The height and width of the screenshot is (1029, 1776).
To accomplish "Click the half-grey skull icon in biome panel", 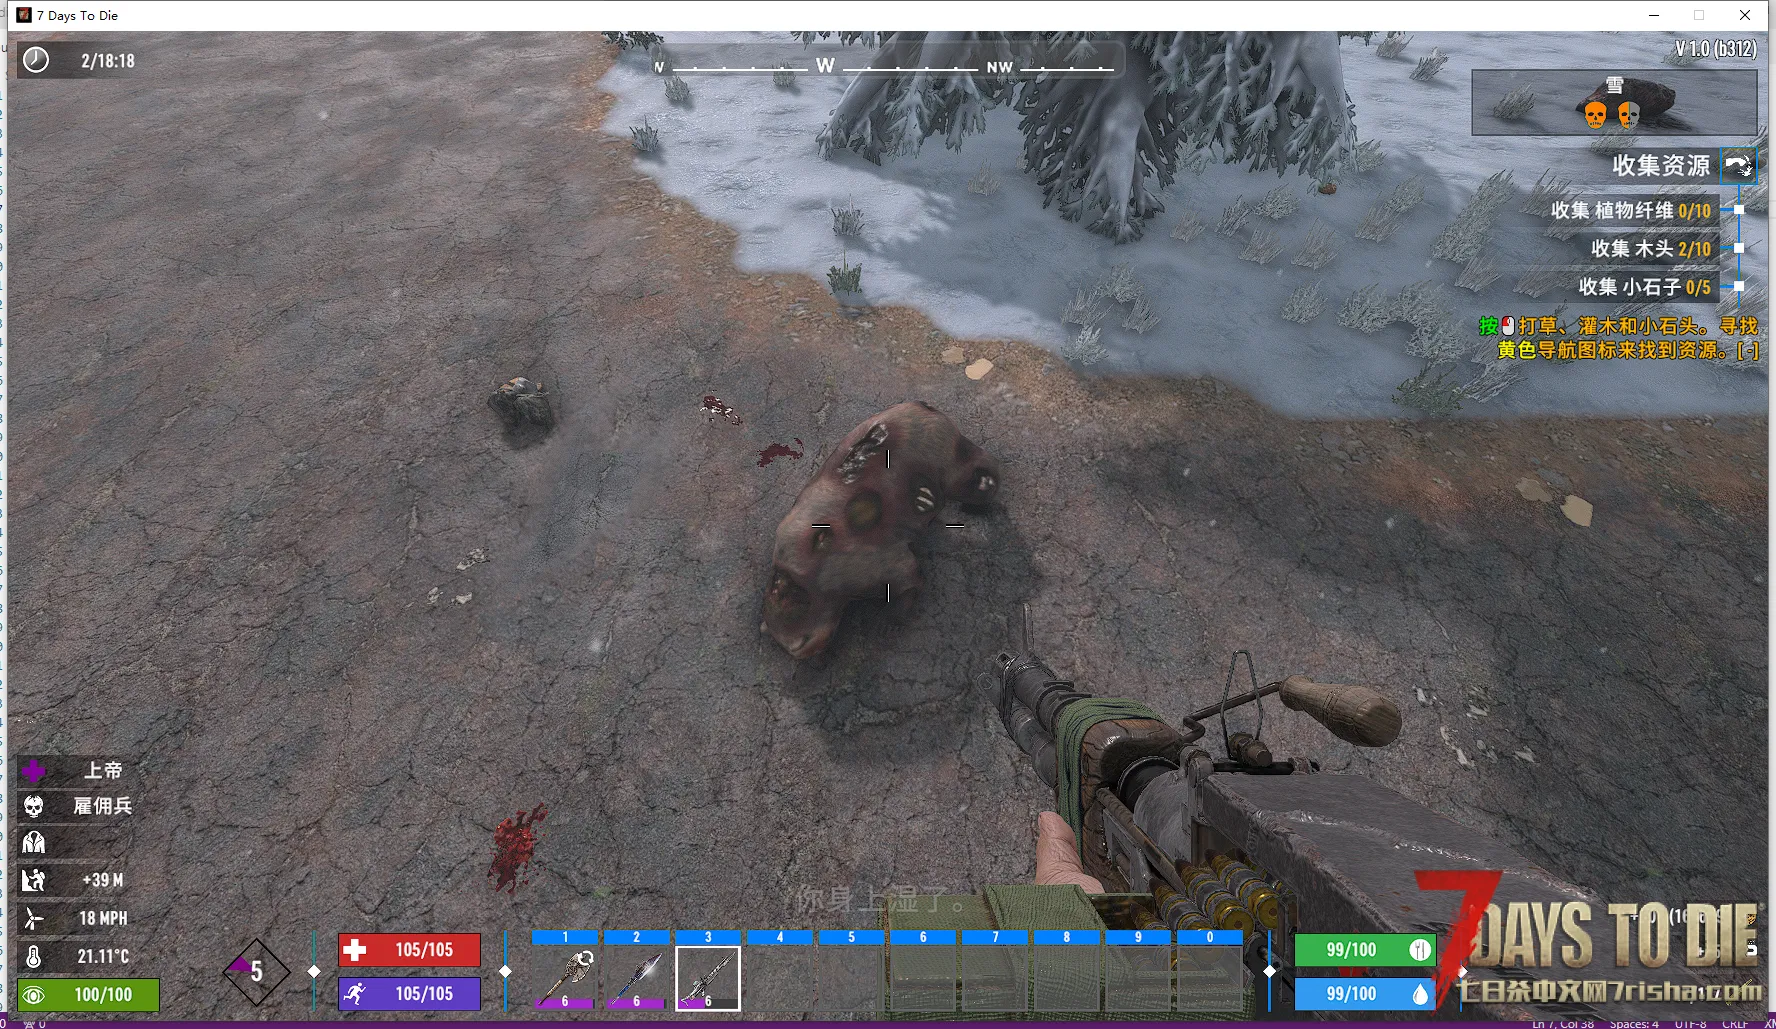I will (x=1629, y=115).
